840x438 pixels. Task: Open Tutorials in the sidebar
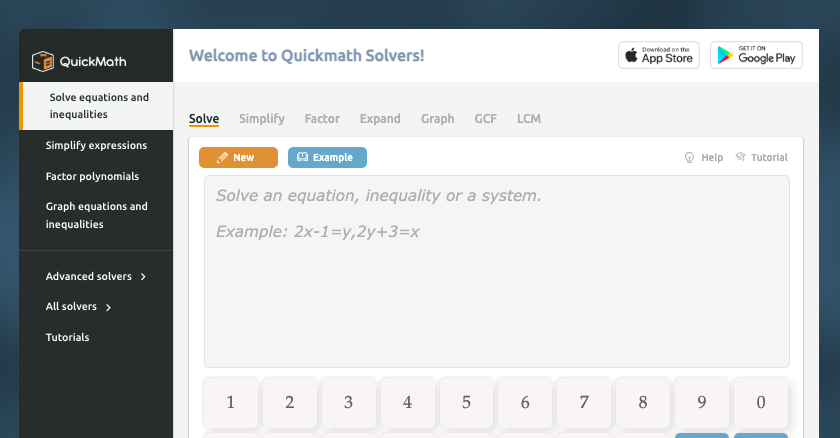(x=68, y=337)
